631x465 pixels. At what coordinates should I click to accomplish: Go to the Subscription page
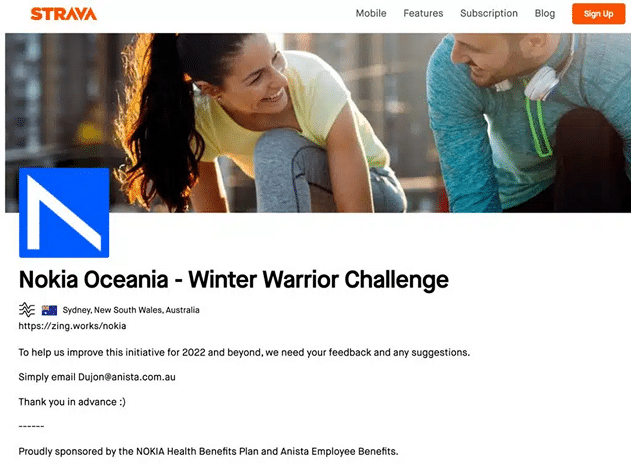coord(489,13)
